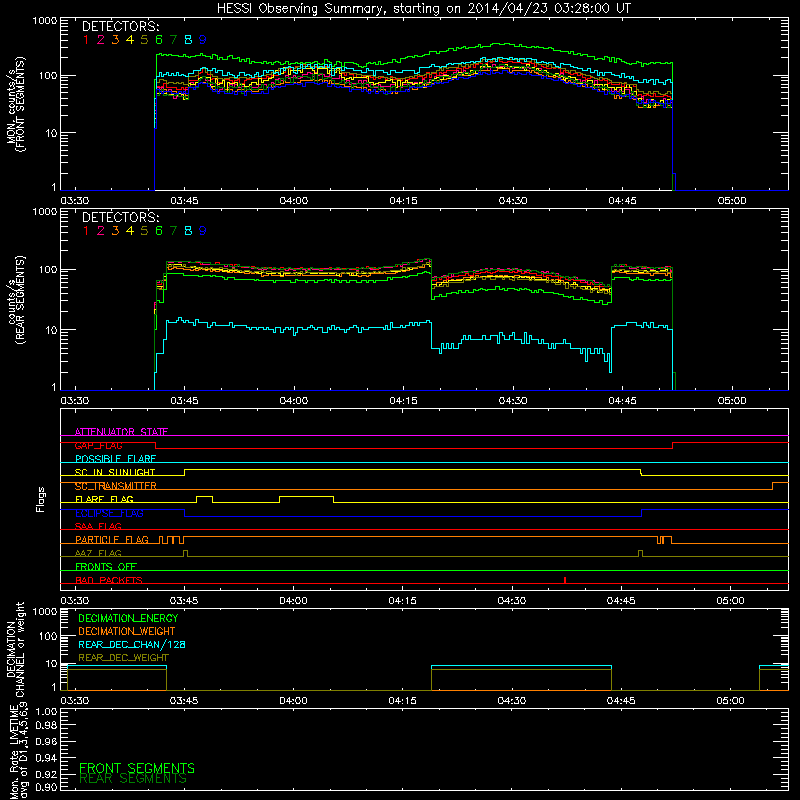This screenshot has width=800, height=800.
Task: Click the SAA_FLAG label
Action: click(x=98, y=526)
